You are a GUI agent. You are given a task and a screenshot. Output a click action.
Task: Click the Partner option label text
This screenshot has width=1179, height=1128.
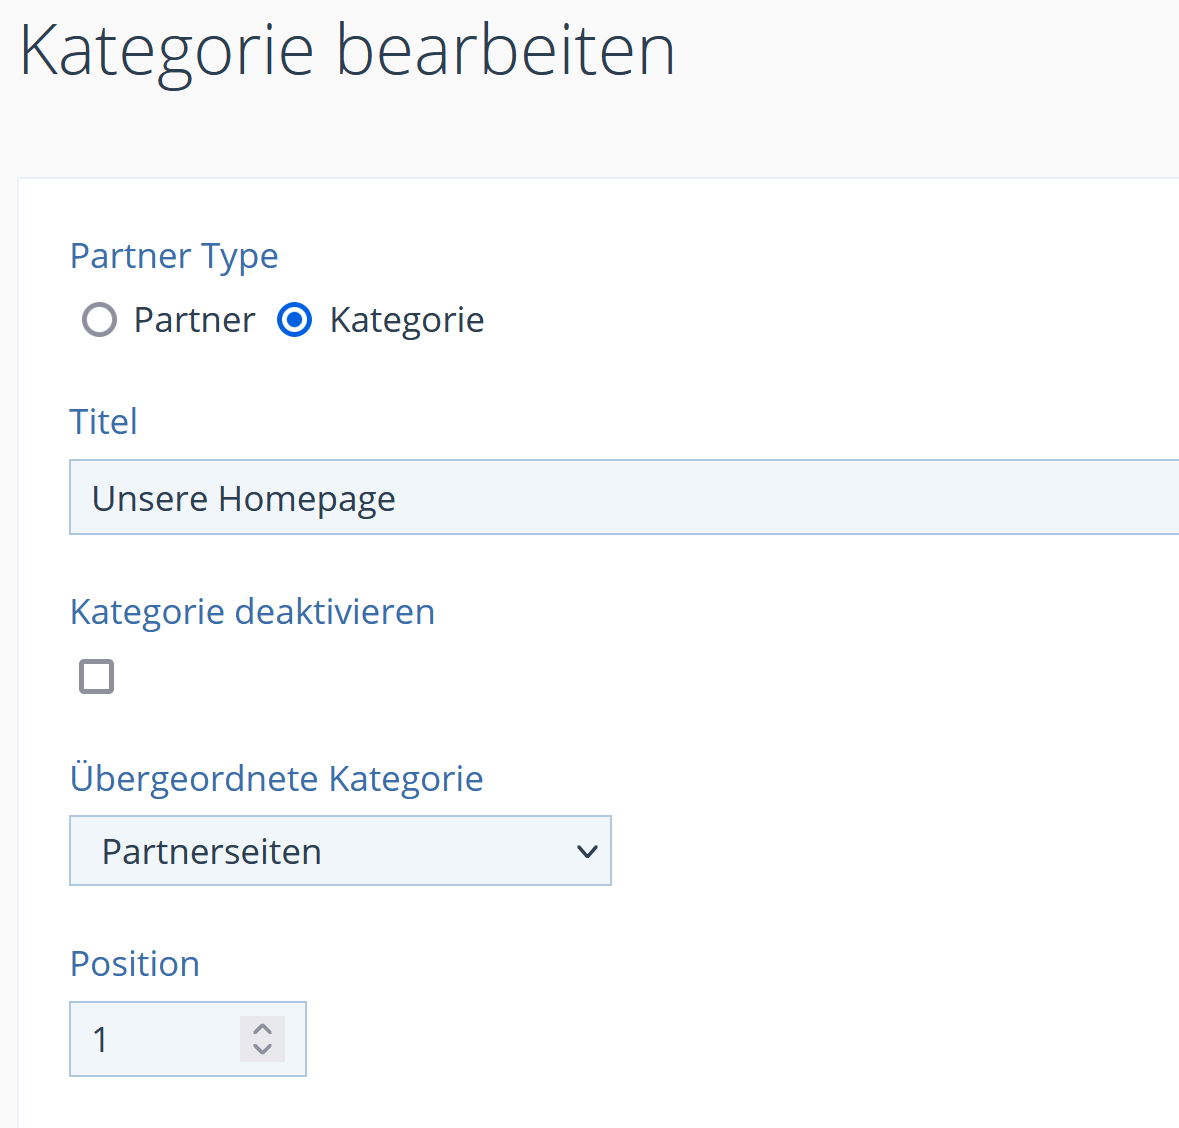click(x=195, y=320)
